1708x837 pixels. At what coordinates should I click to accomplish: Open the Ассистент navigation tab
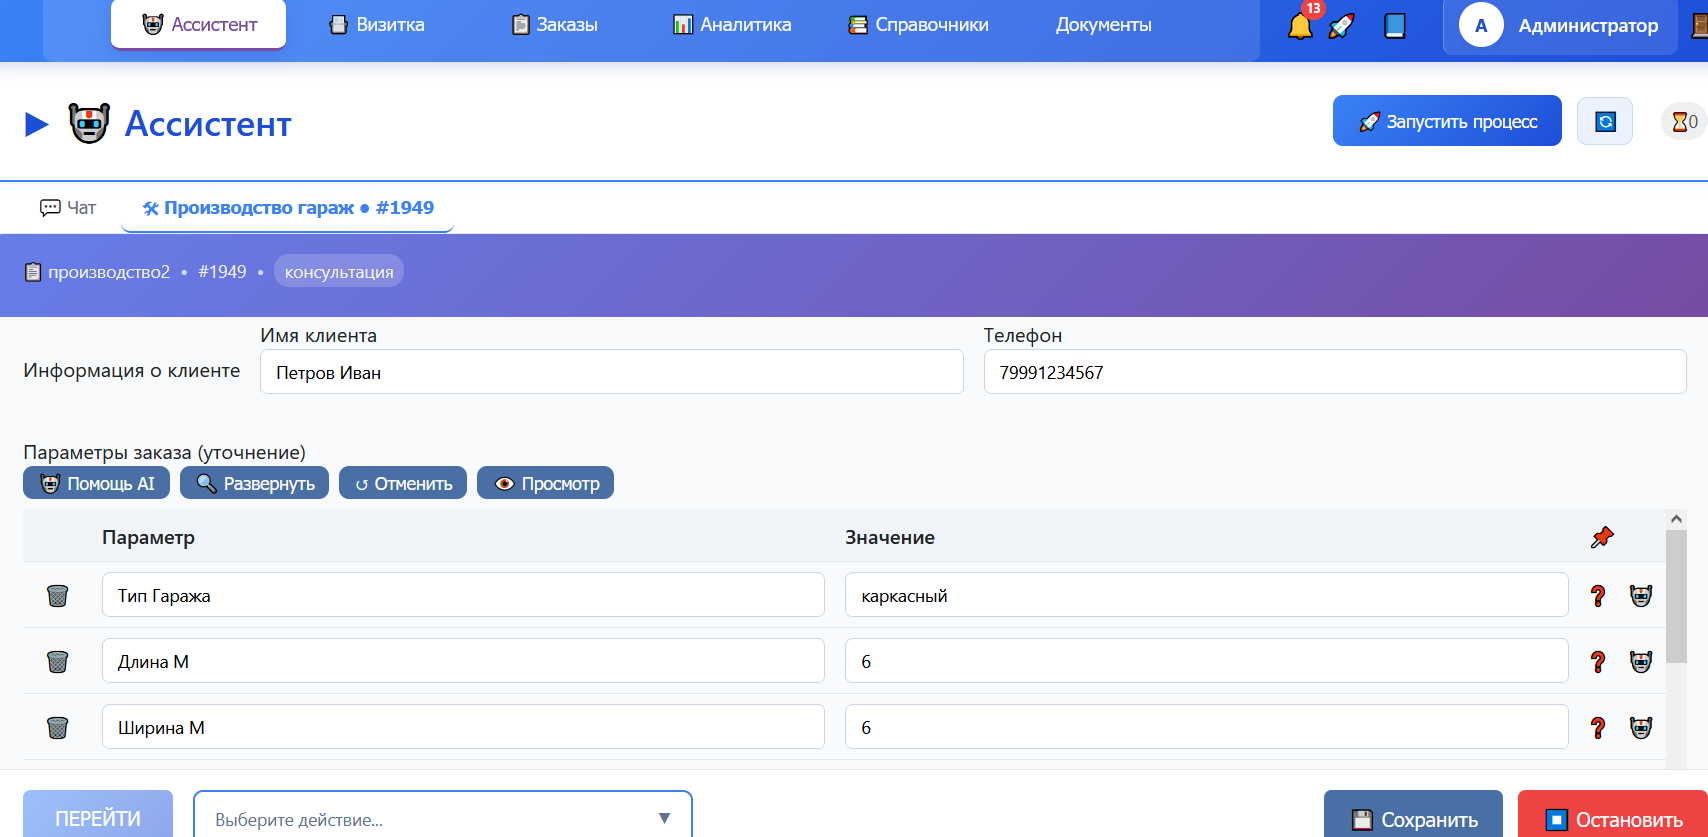pos(199,24)
